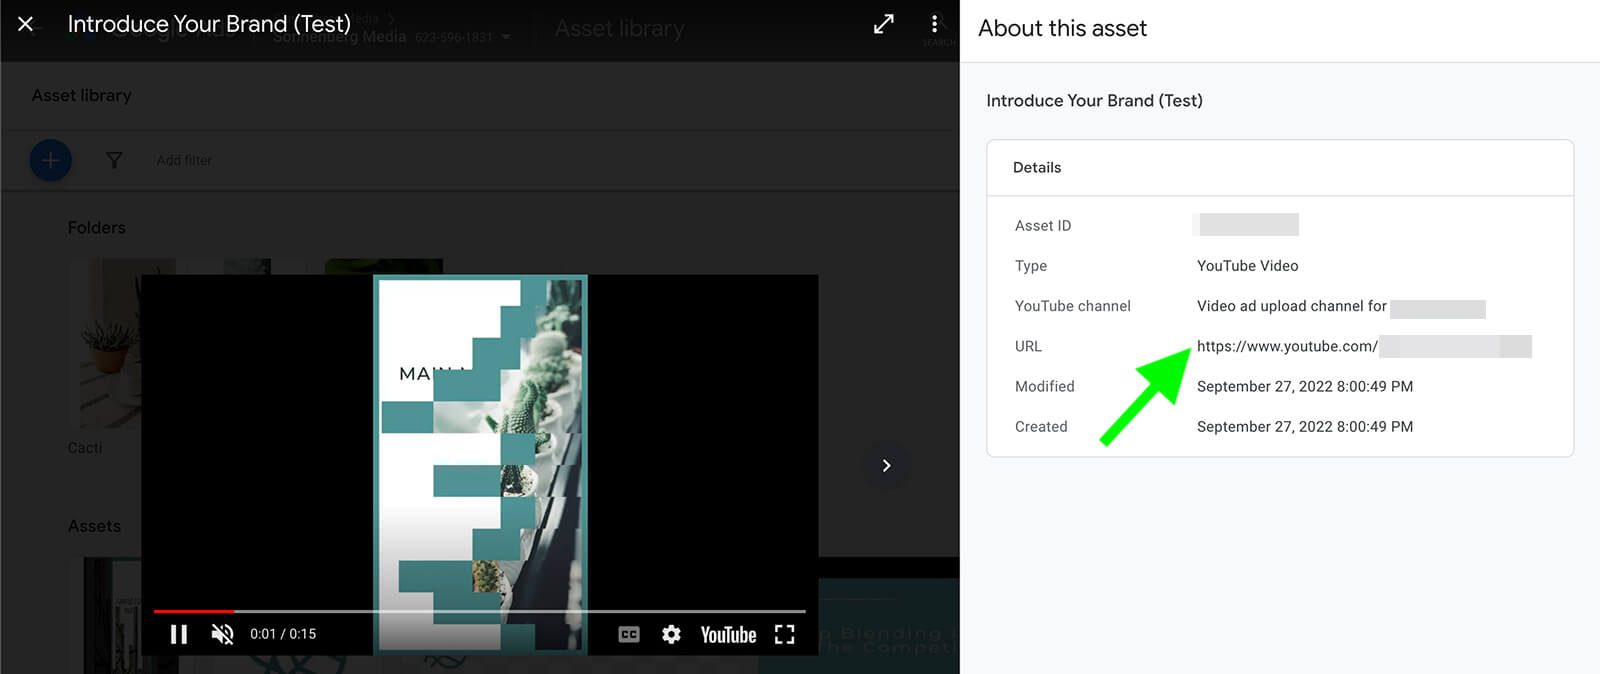Screen dimensions: 1600x674
Task: Click the Add filter field
Action: (184, 160)
